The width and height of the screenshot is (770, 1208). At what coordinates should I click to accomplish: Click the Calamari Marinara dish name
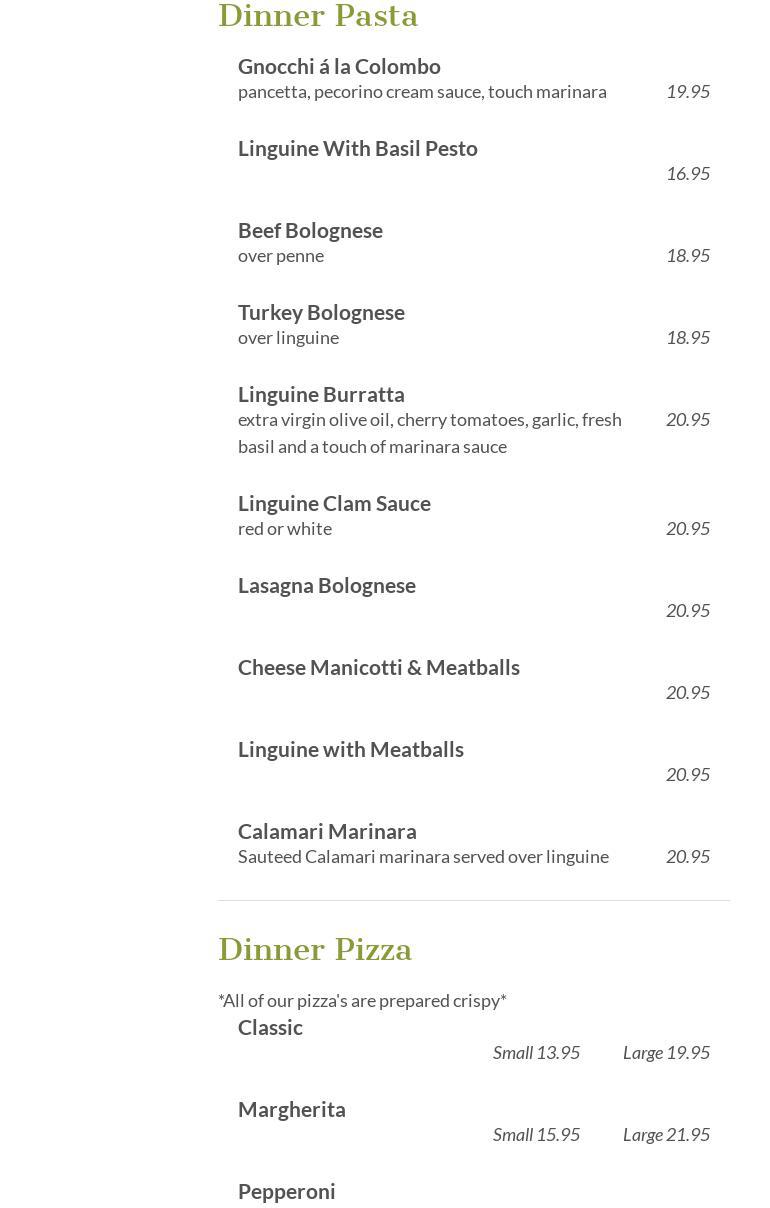click(327, 831)
